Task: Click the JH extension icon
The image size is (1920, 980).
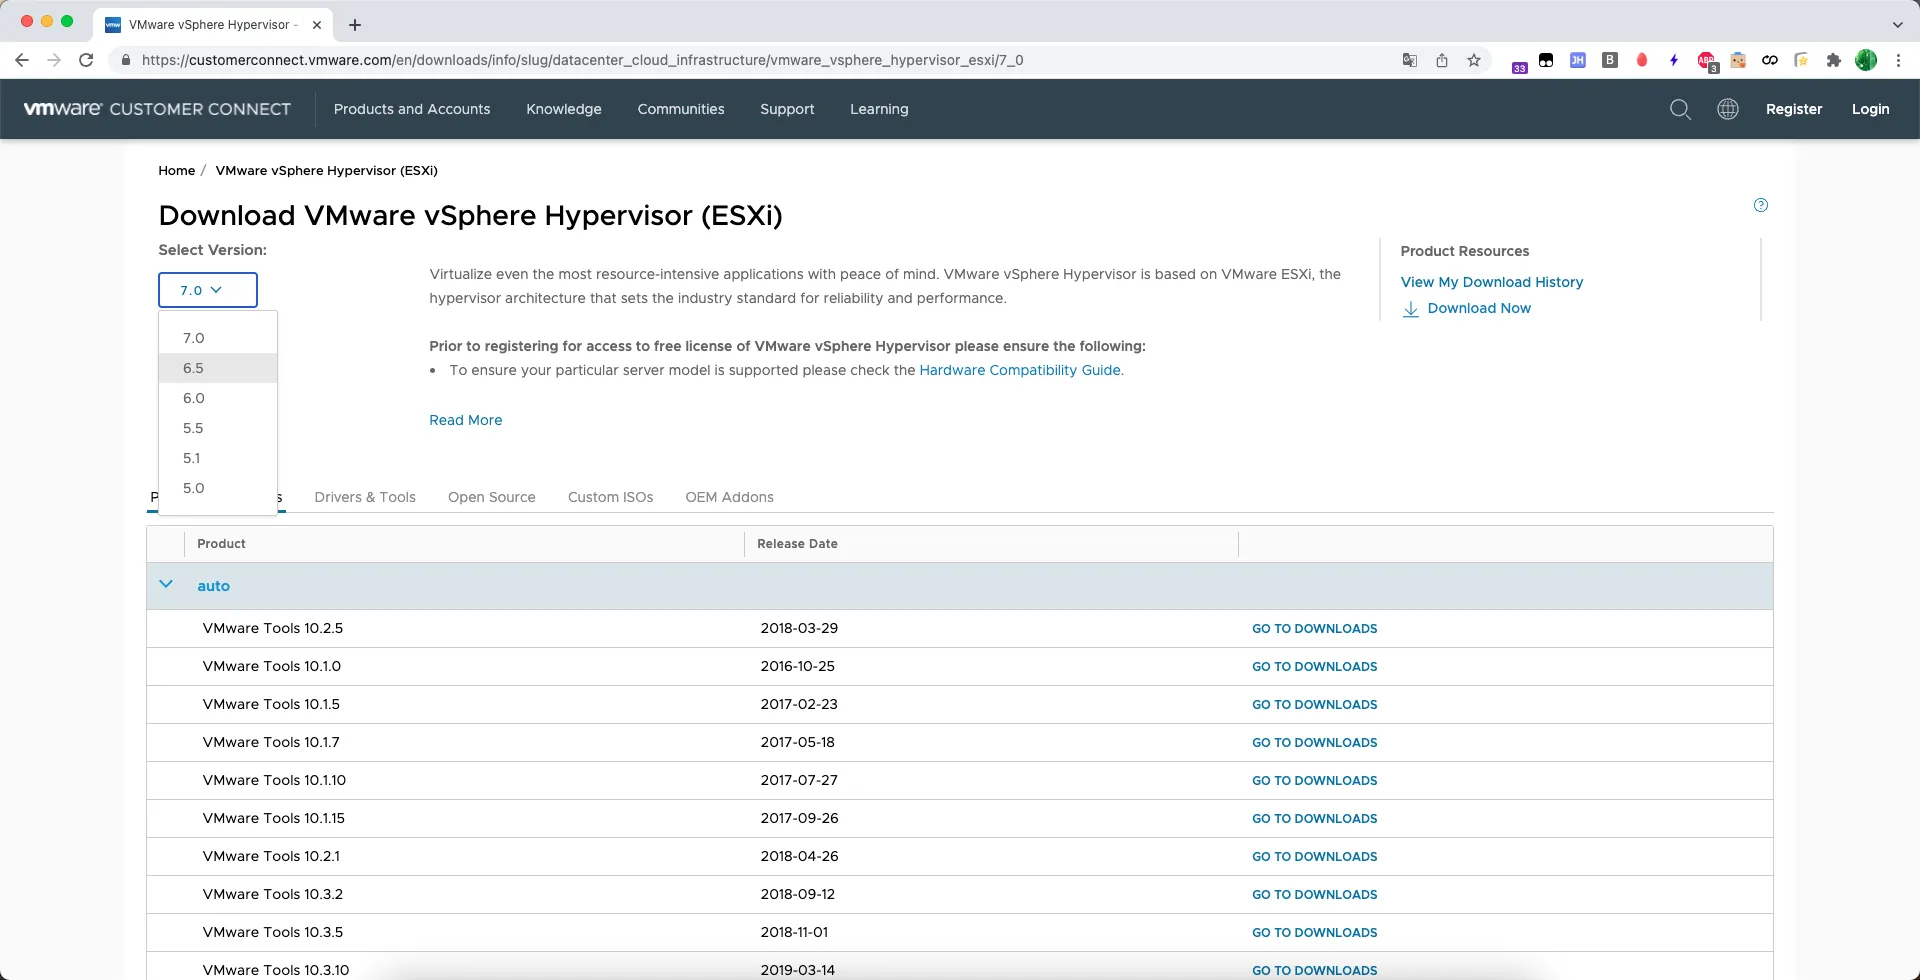Action: point(1578,60)
